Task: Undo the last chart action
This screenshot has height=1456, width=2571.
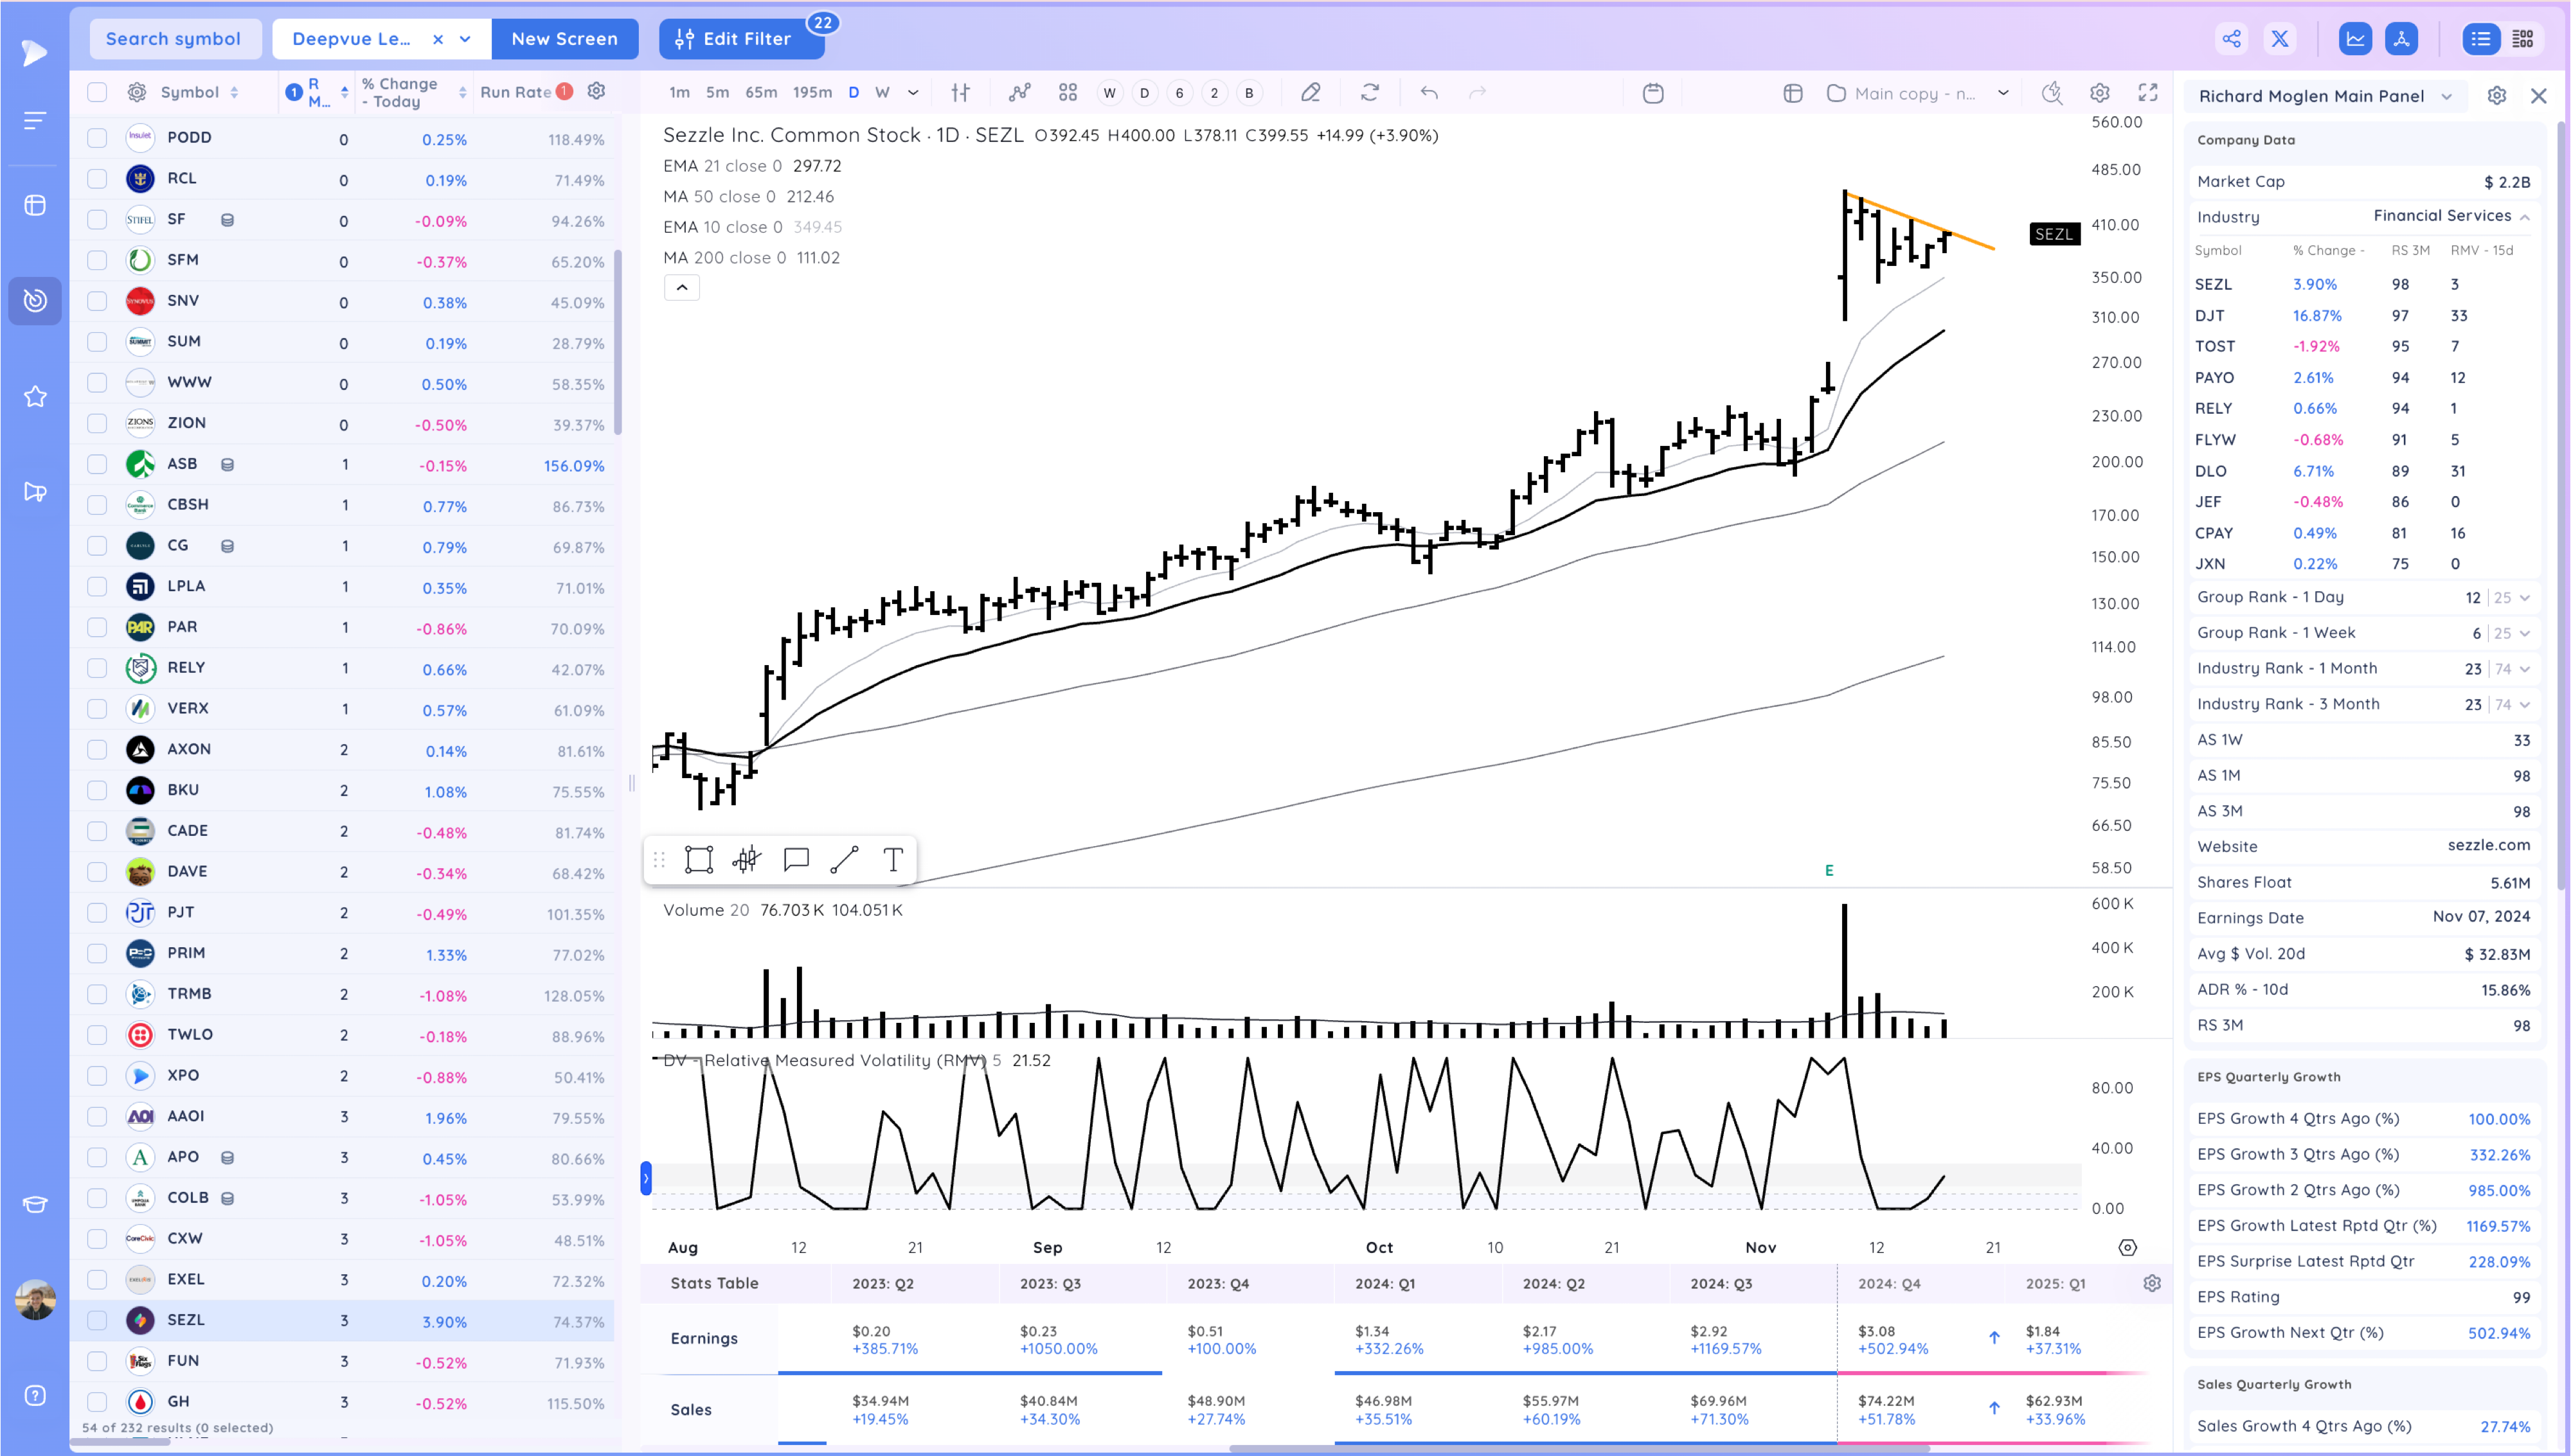Action: (x=1429, y=93)
